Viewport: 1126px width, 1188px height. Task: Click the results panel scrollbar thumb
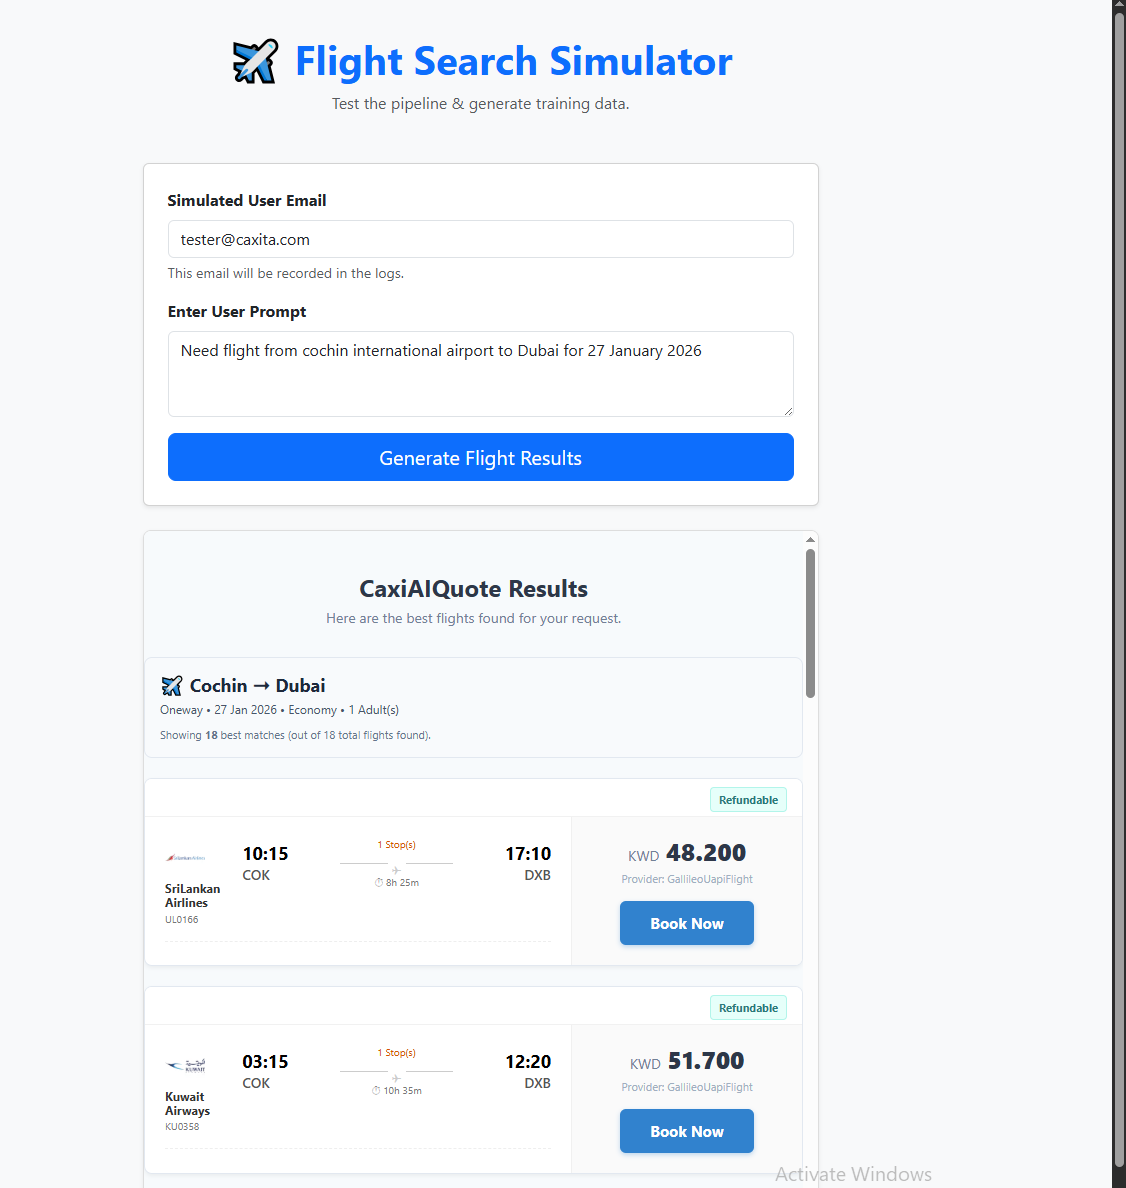tap(810, 622)
